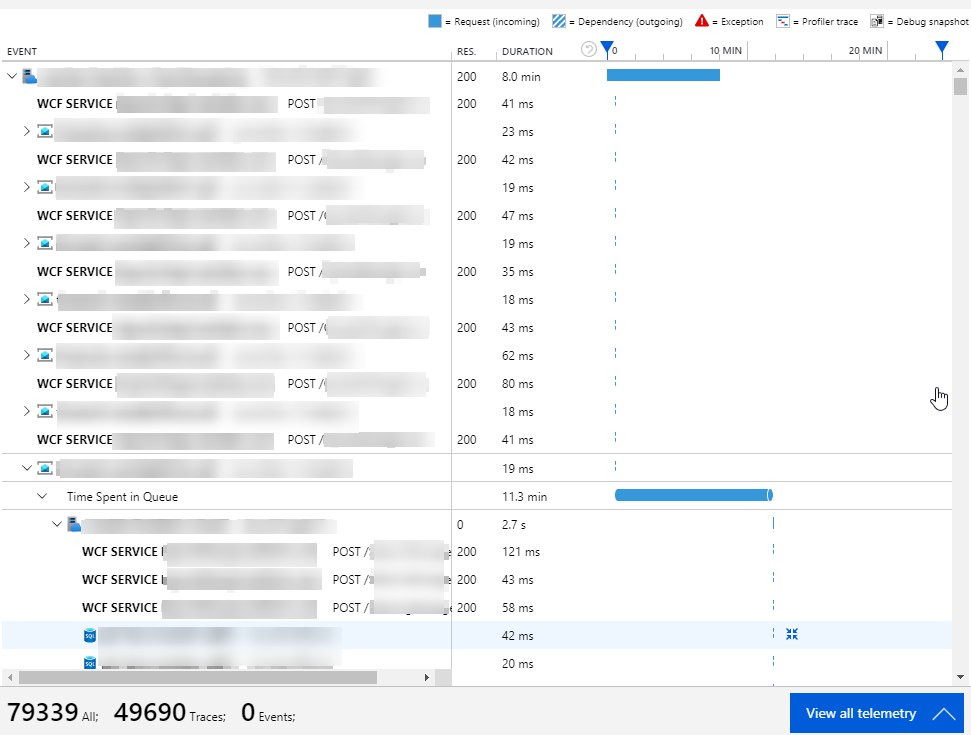This screenshot has height=735, width=971.
Task: Click the 11.3 min queue duration bar
Action: click(x=693, y=495)
